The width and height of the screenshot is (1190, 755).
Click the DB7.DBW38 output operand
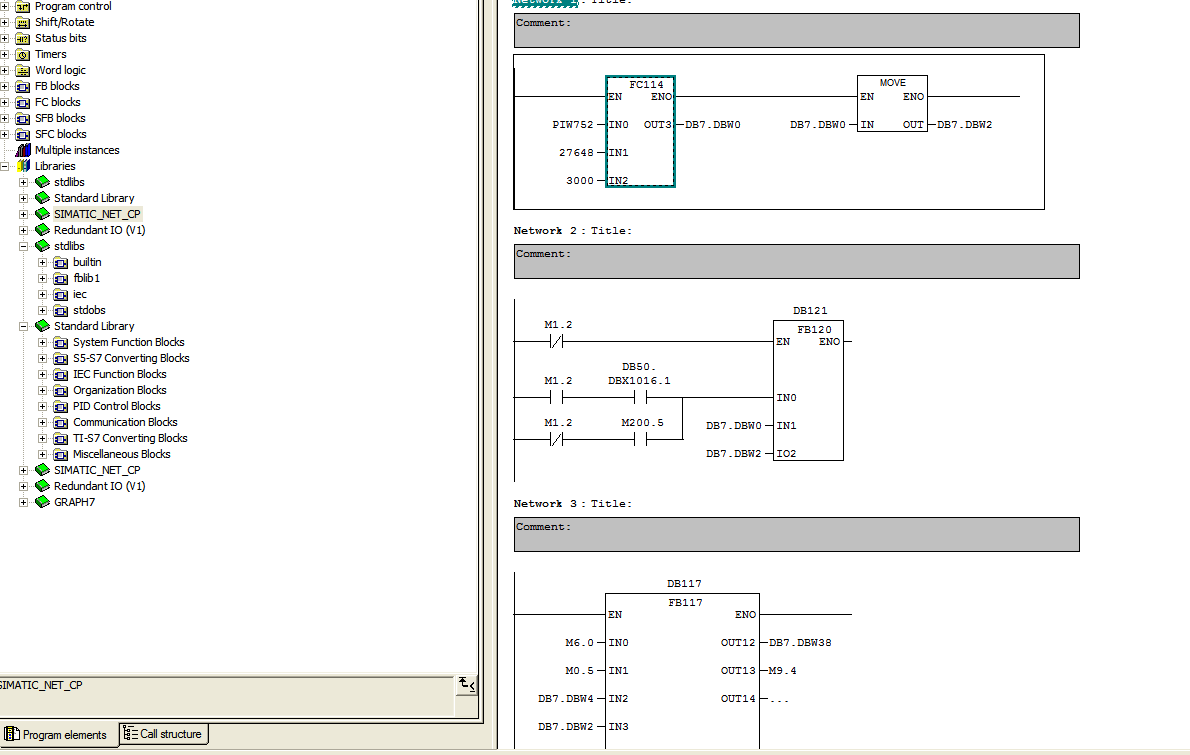click(800, 643)
